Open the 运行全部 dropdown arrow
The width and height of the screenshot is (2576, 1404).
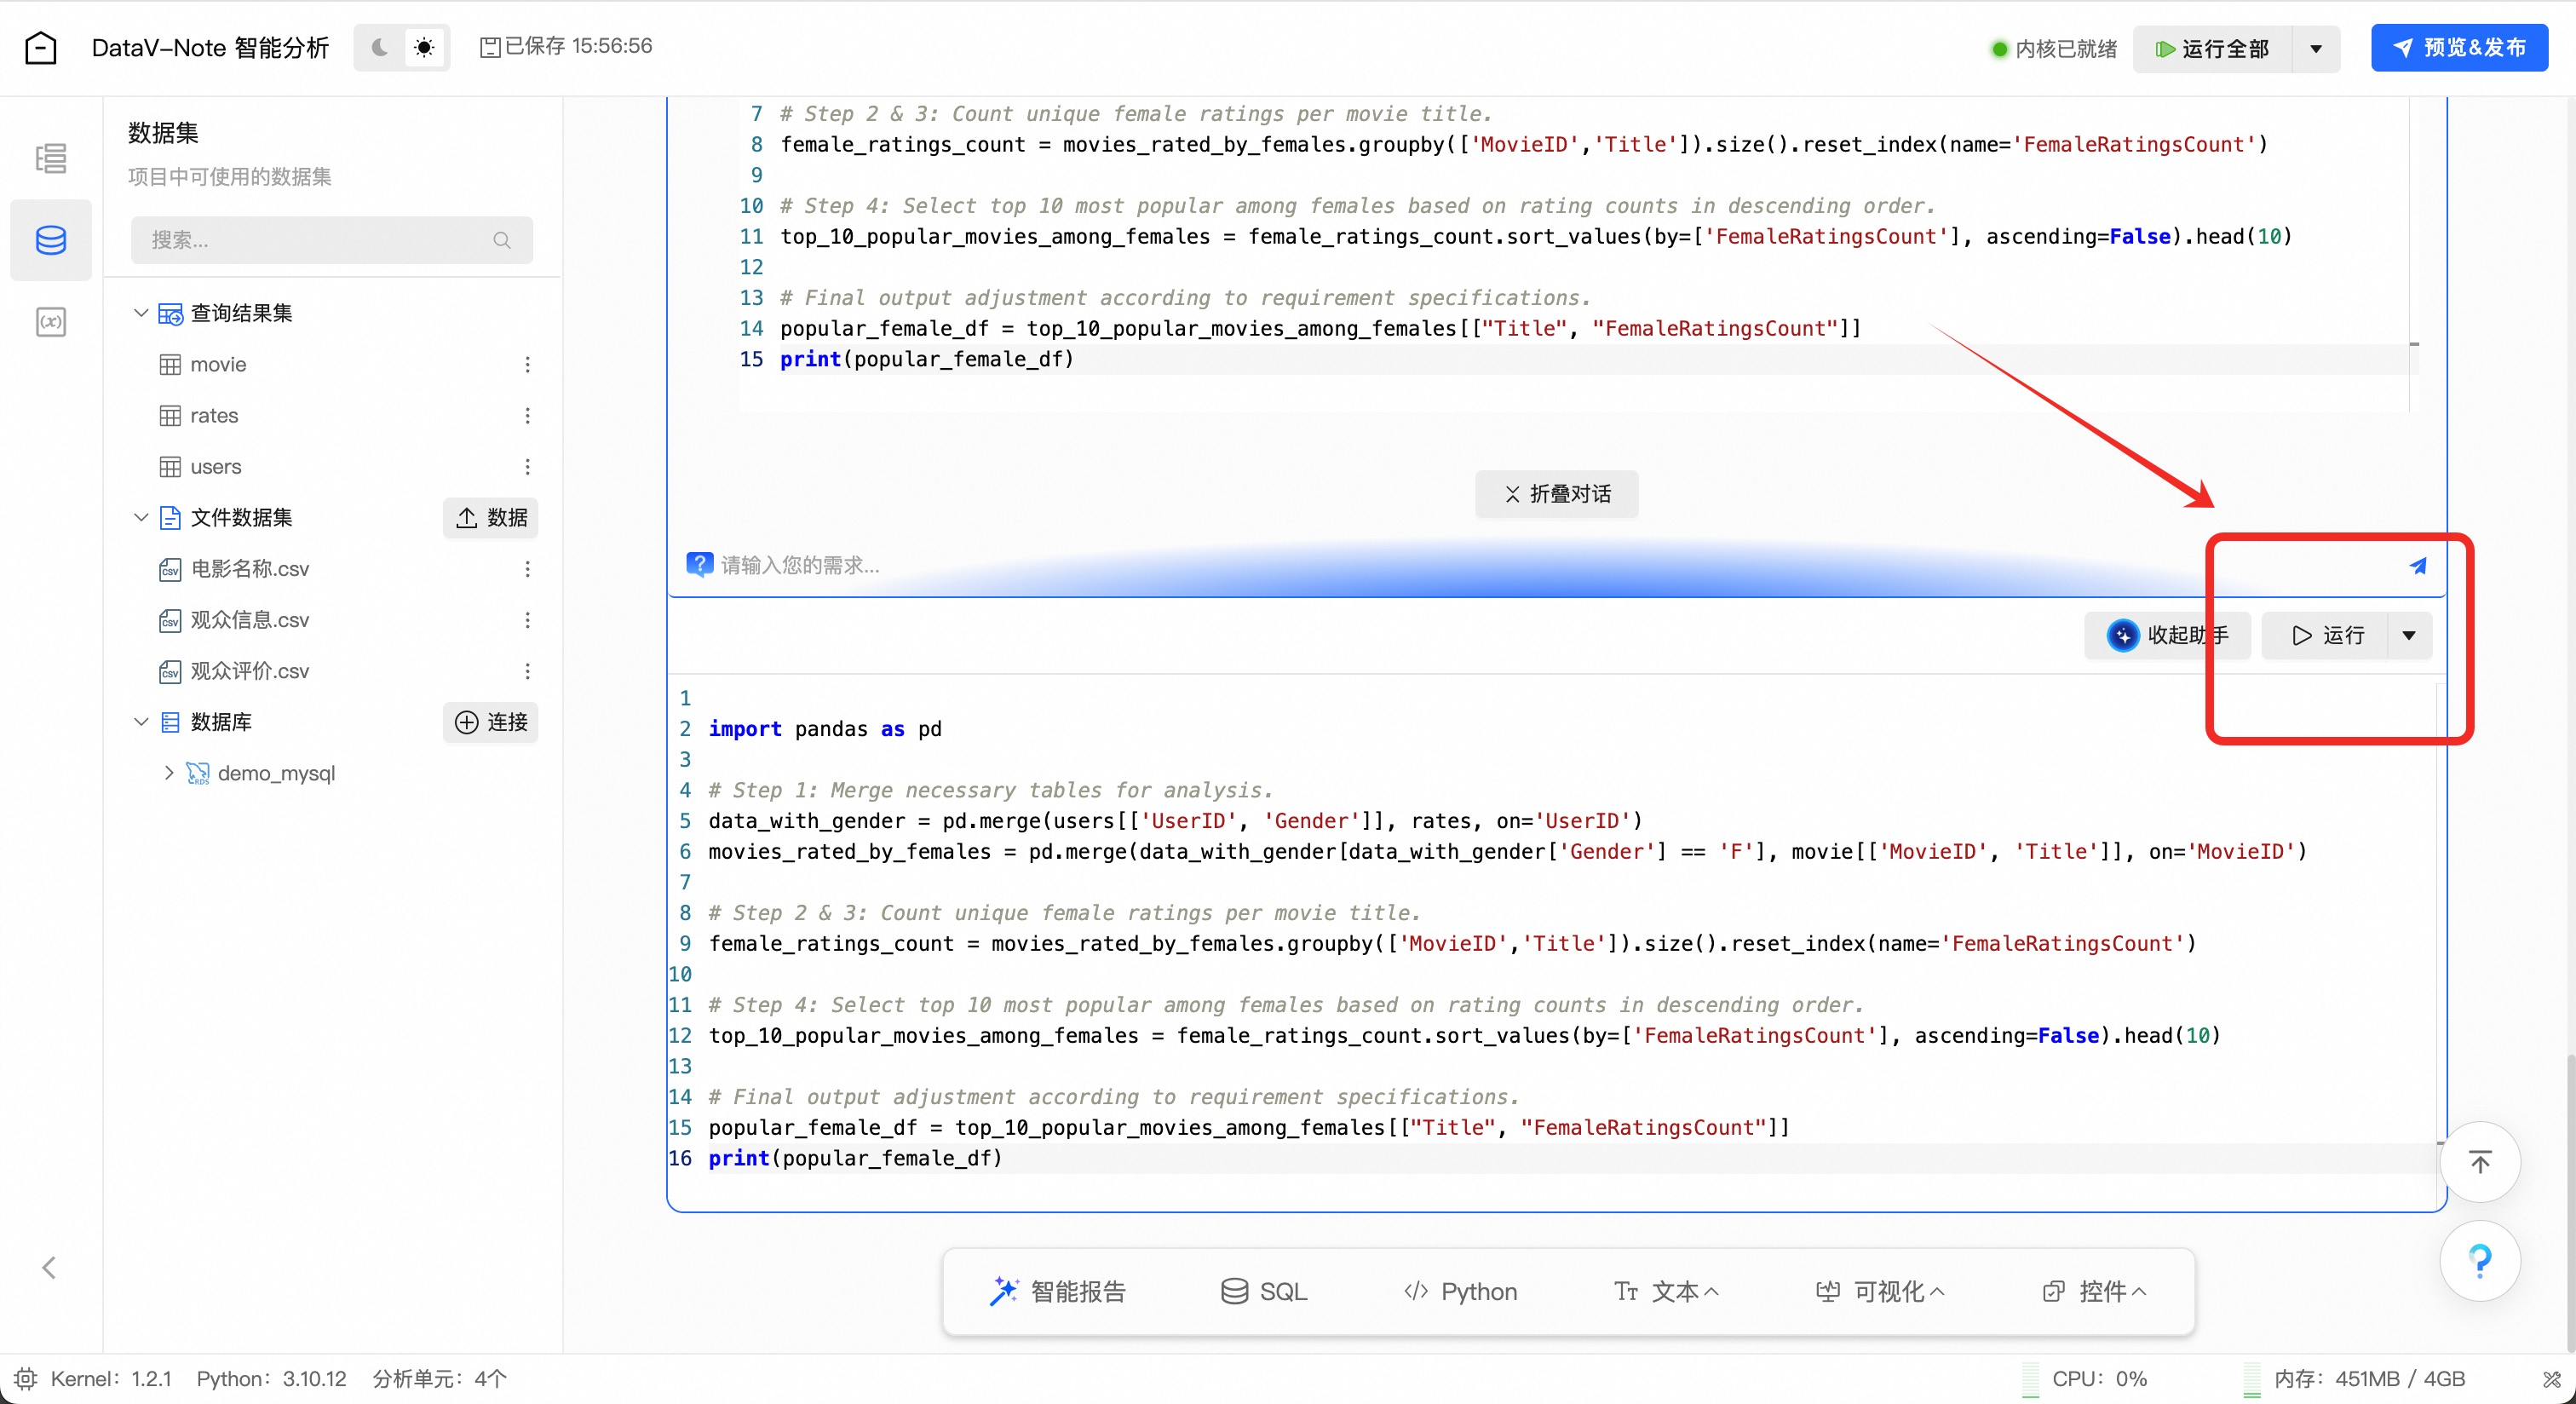(2315, 49)
